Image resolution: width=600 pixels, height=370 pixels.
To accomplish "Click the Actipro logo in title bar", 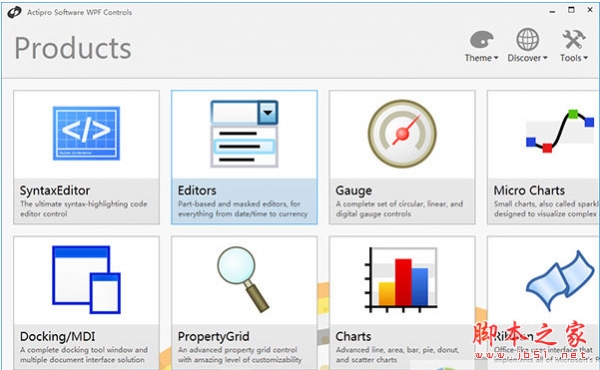I will 14,12.
